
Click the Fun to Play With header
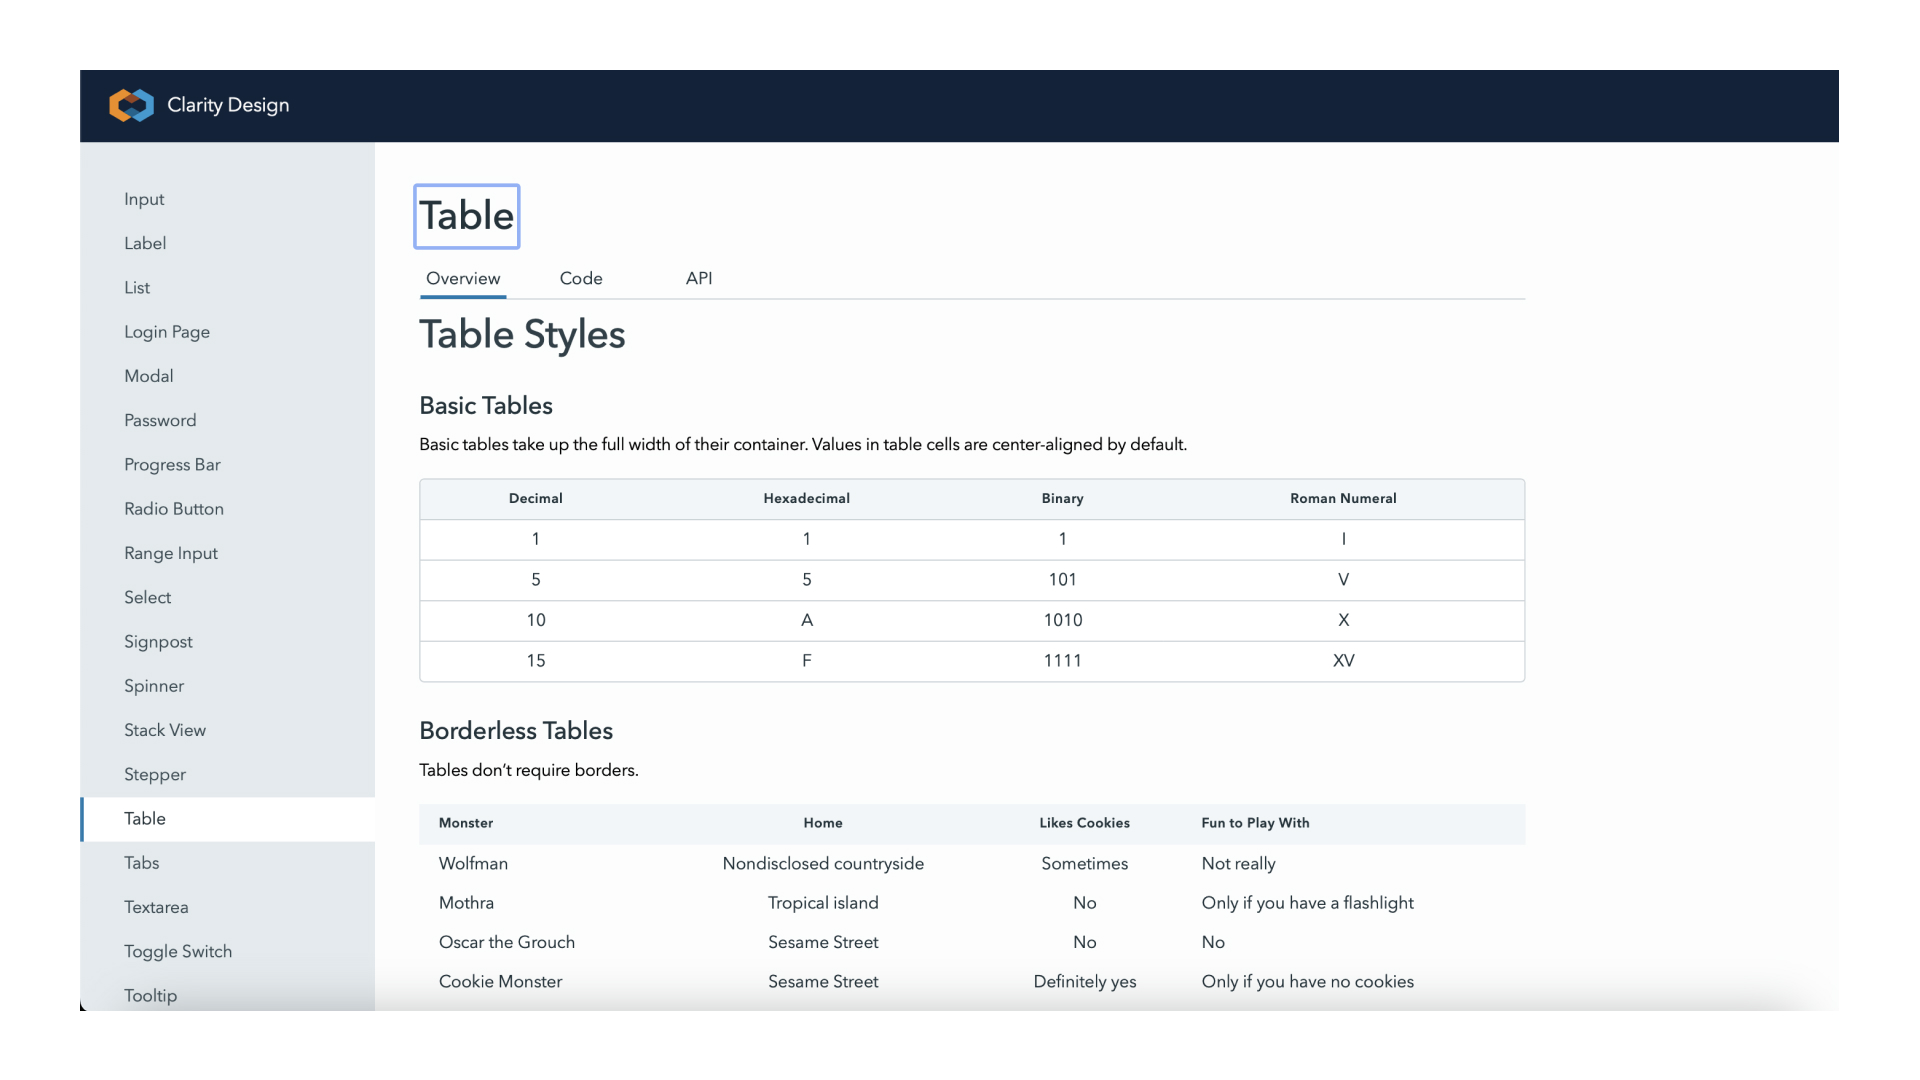pos(1255,823)
